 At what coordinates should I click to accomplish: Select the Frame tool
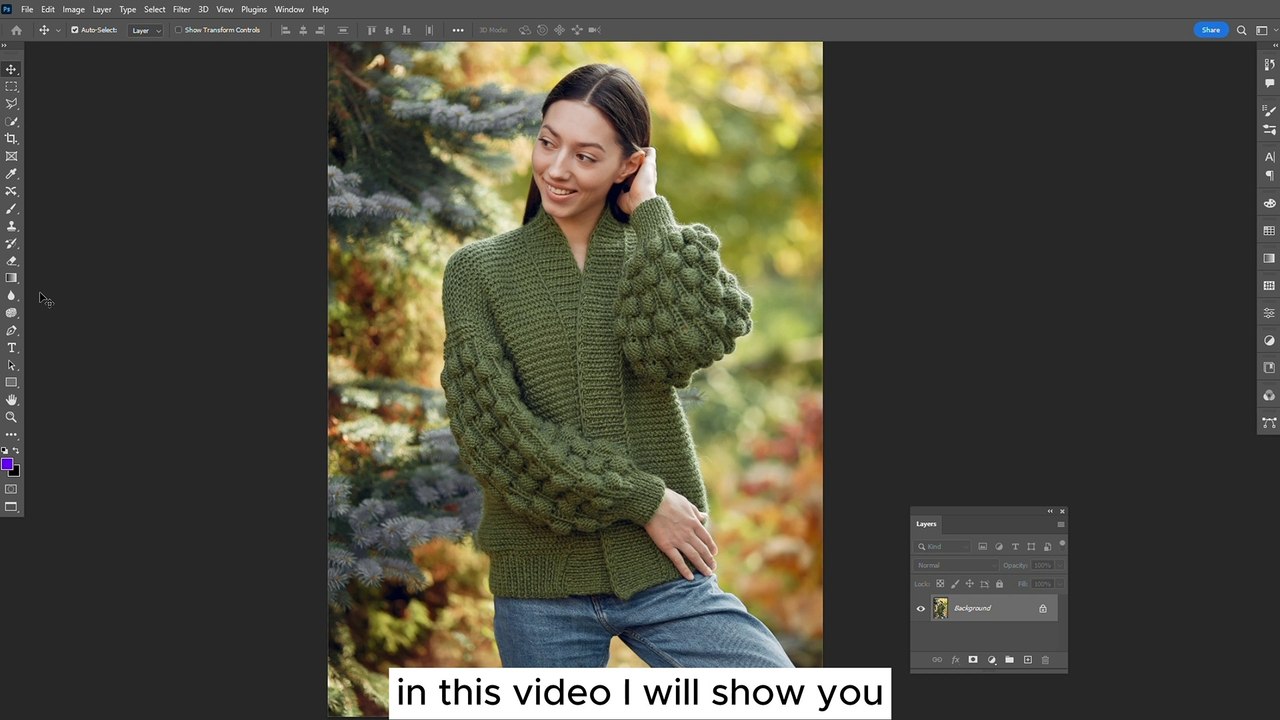point(11,156)
